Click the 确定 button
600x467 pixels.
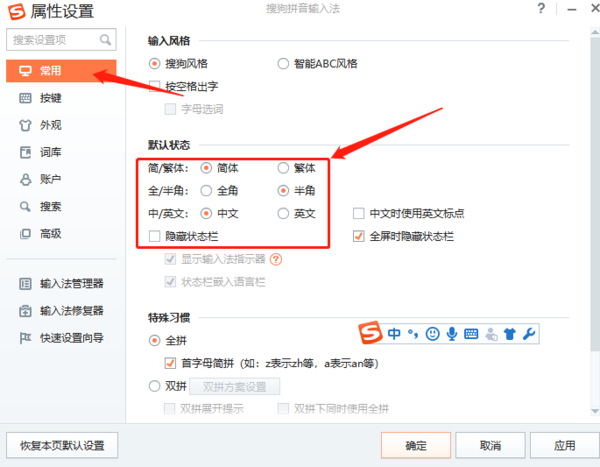click(x=416, y=445)
